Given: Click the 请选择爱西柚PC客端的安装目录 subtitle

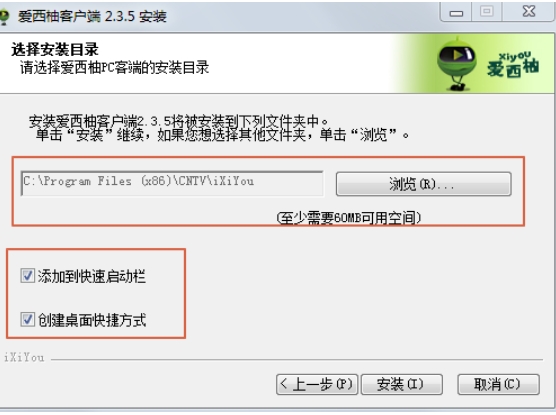Looking at the screenshot, I should click(114, 67).
